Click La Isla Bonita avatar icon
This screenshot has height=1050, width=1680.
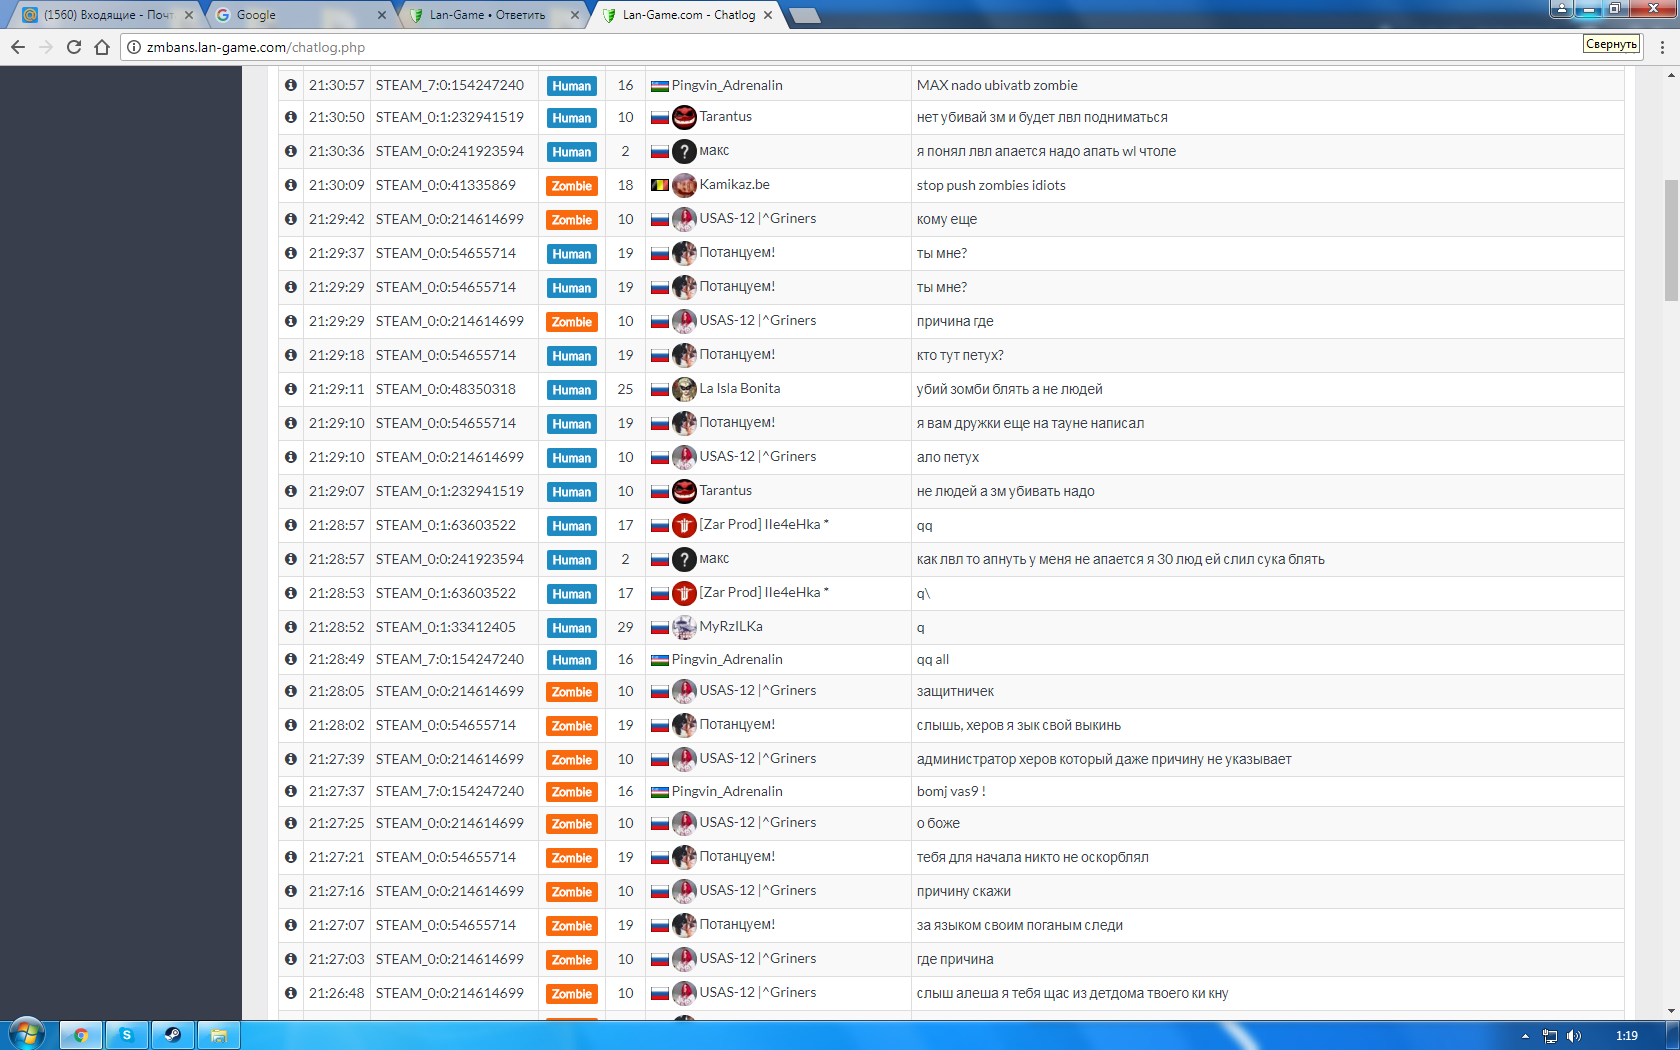point(684,389)
